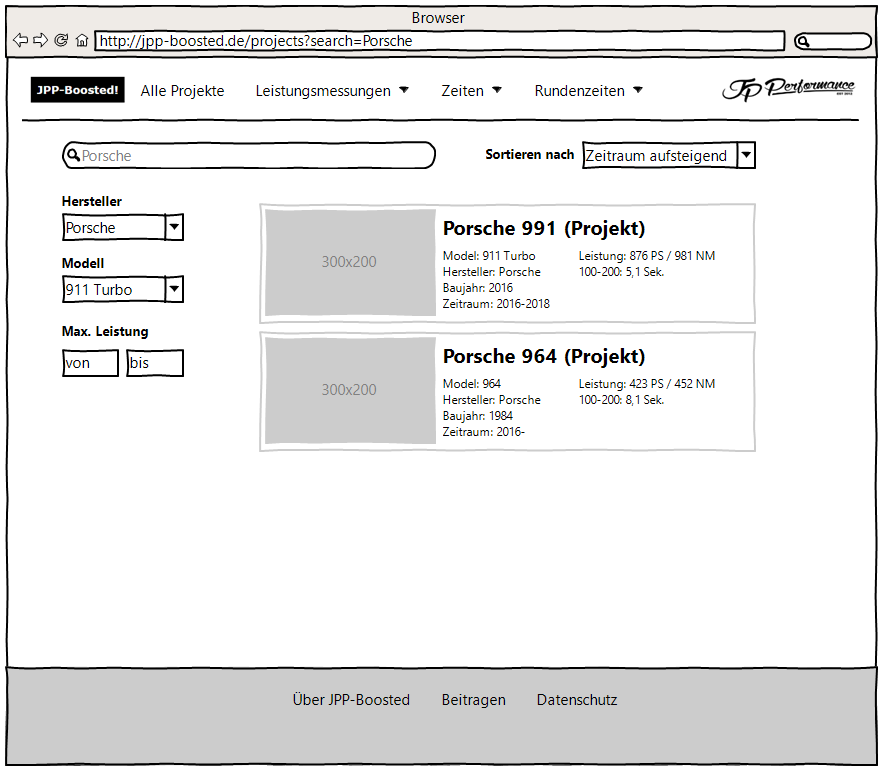Open the Hersteller dropdown showing Porsche

coord(122,228)
